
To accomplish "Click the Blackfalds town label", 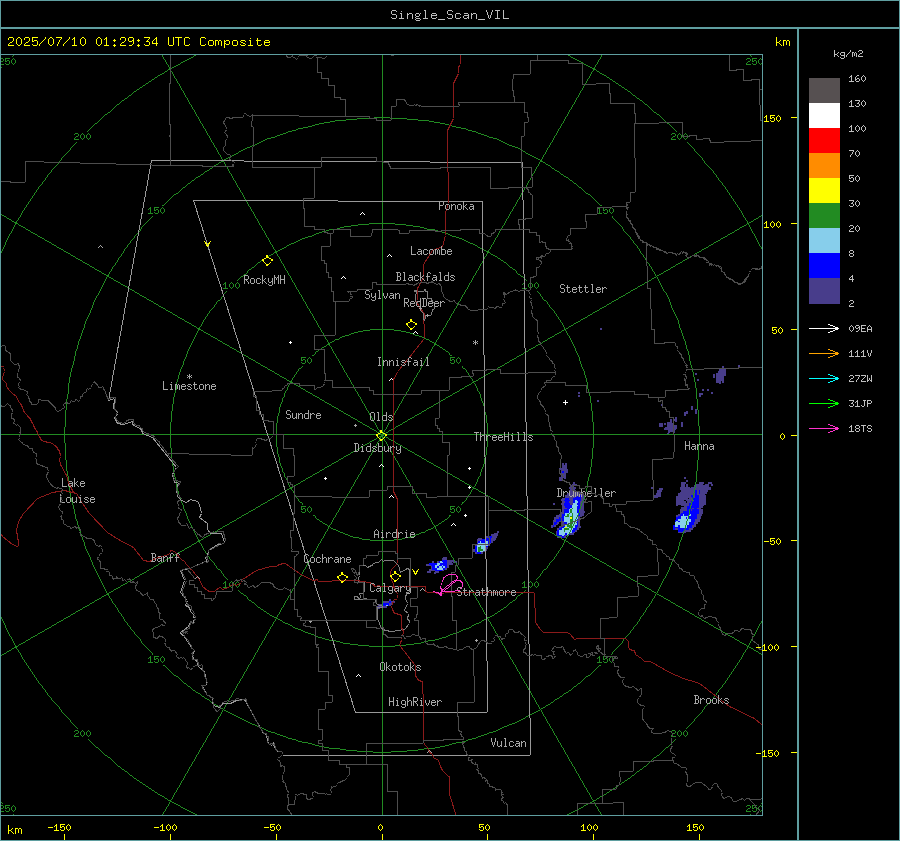I will click(x=425, y=277).
